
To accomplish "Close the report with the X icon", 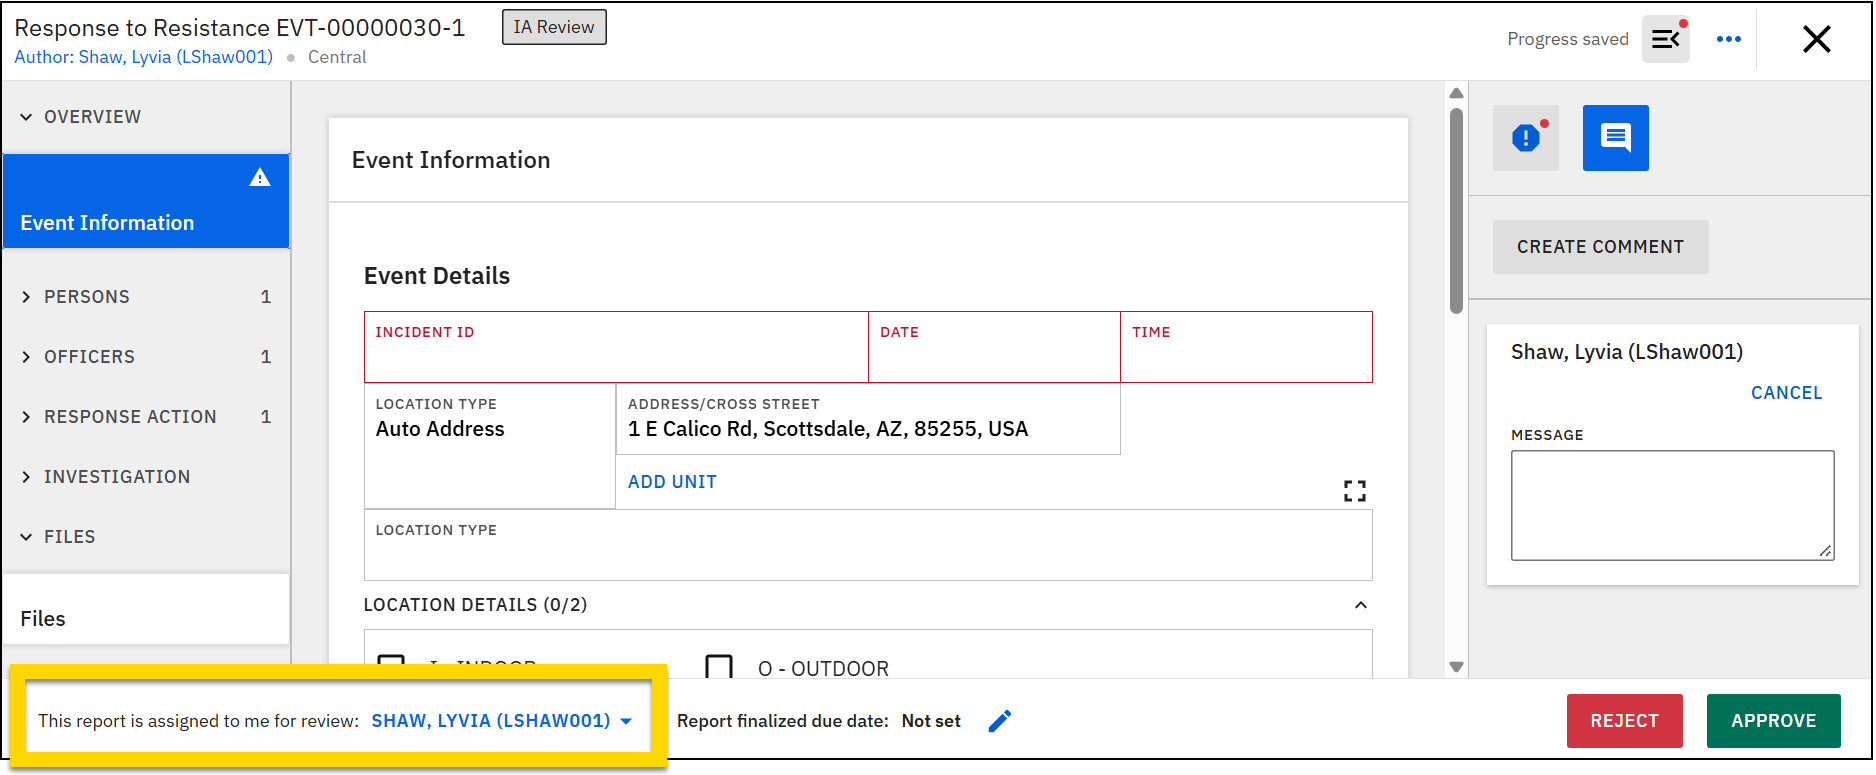I will pos(1816,39).
